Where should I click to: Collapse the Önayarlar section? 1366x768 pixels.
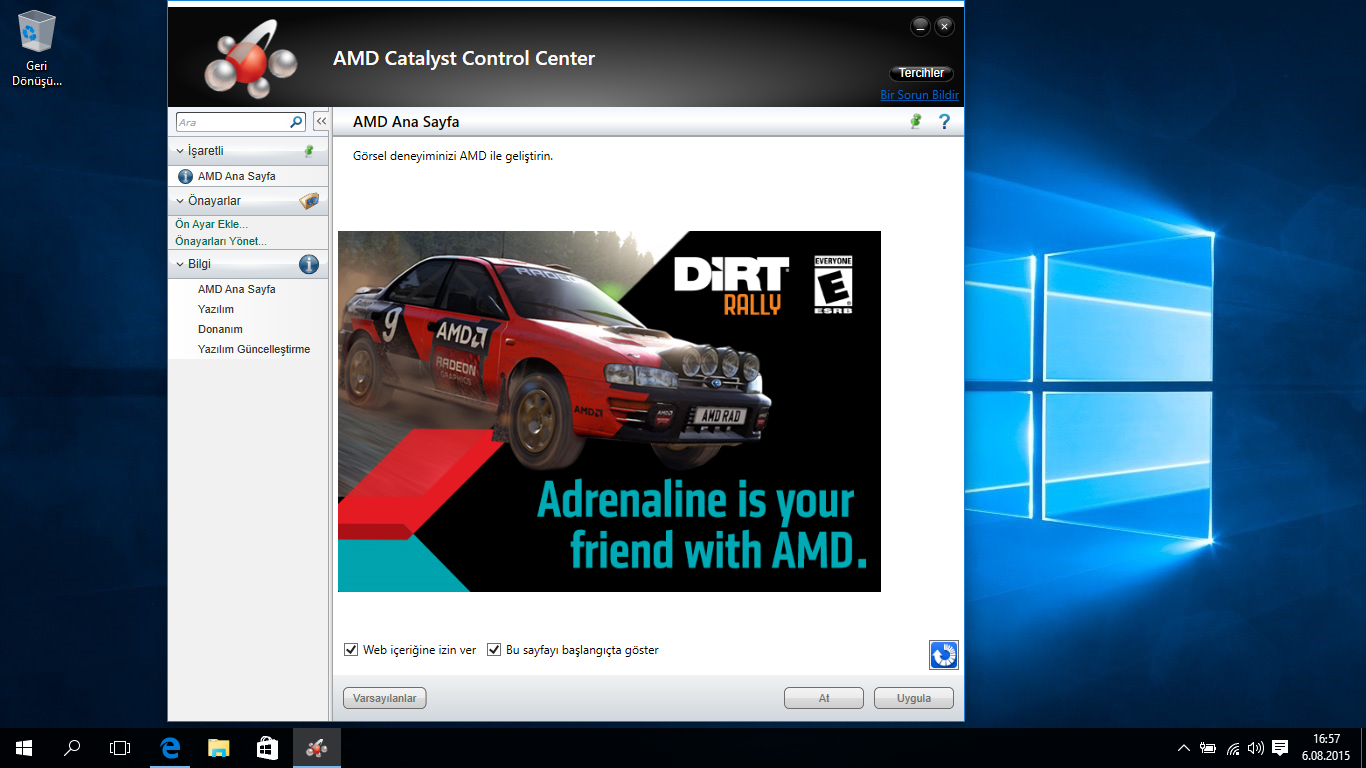click(x=180, y=201)
